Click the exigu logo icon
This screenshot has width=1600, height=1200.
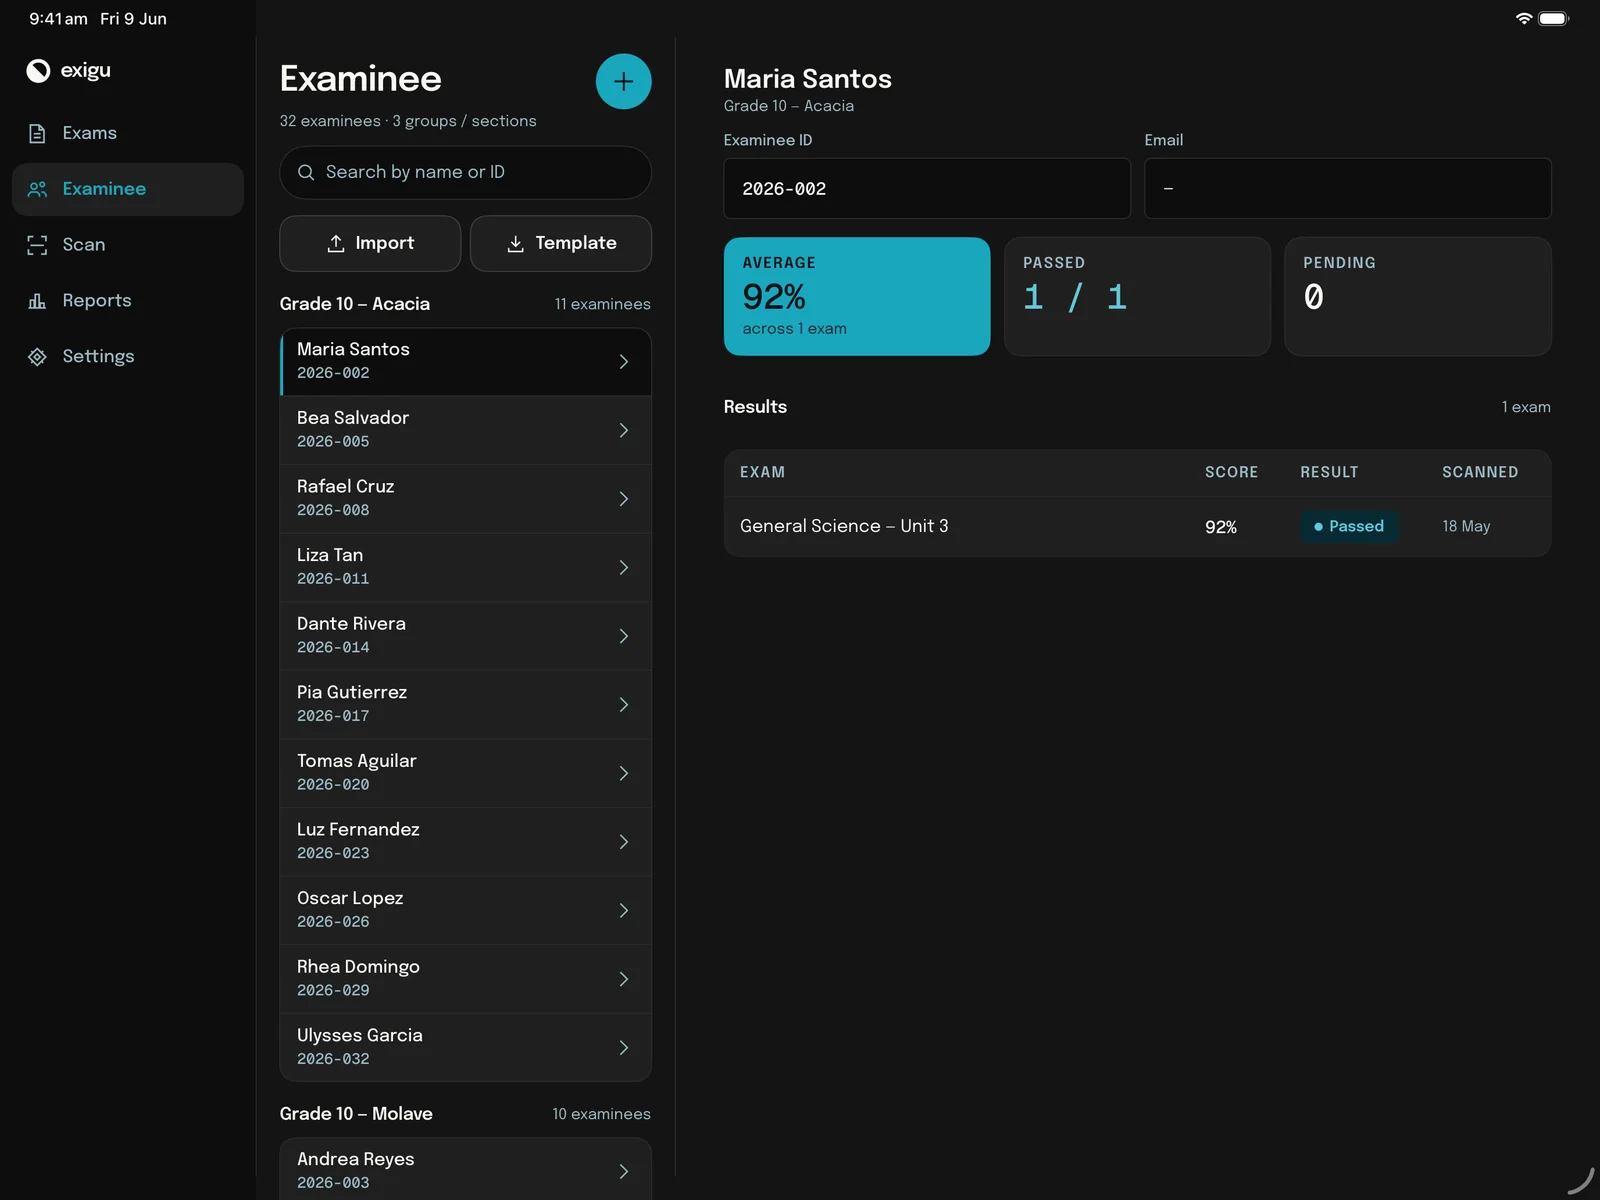(38, 70)
